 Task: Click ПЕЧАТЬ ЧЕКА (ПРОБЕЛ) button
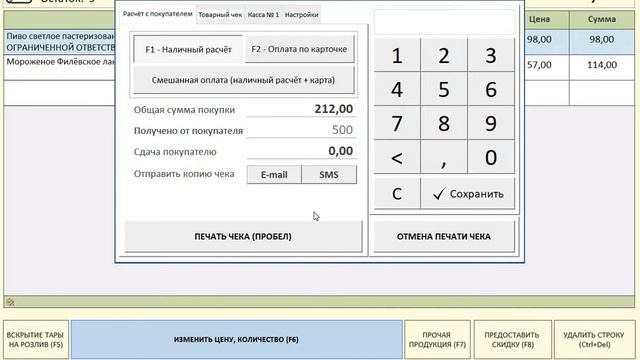[x=243, y=236]
